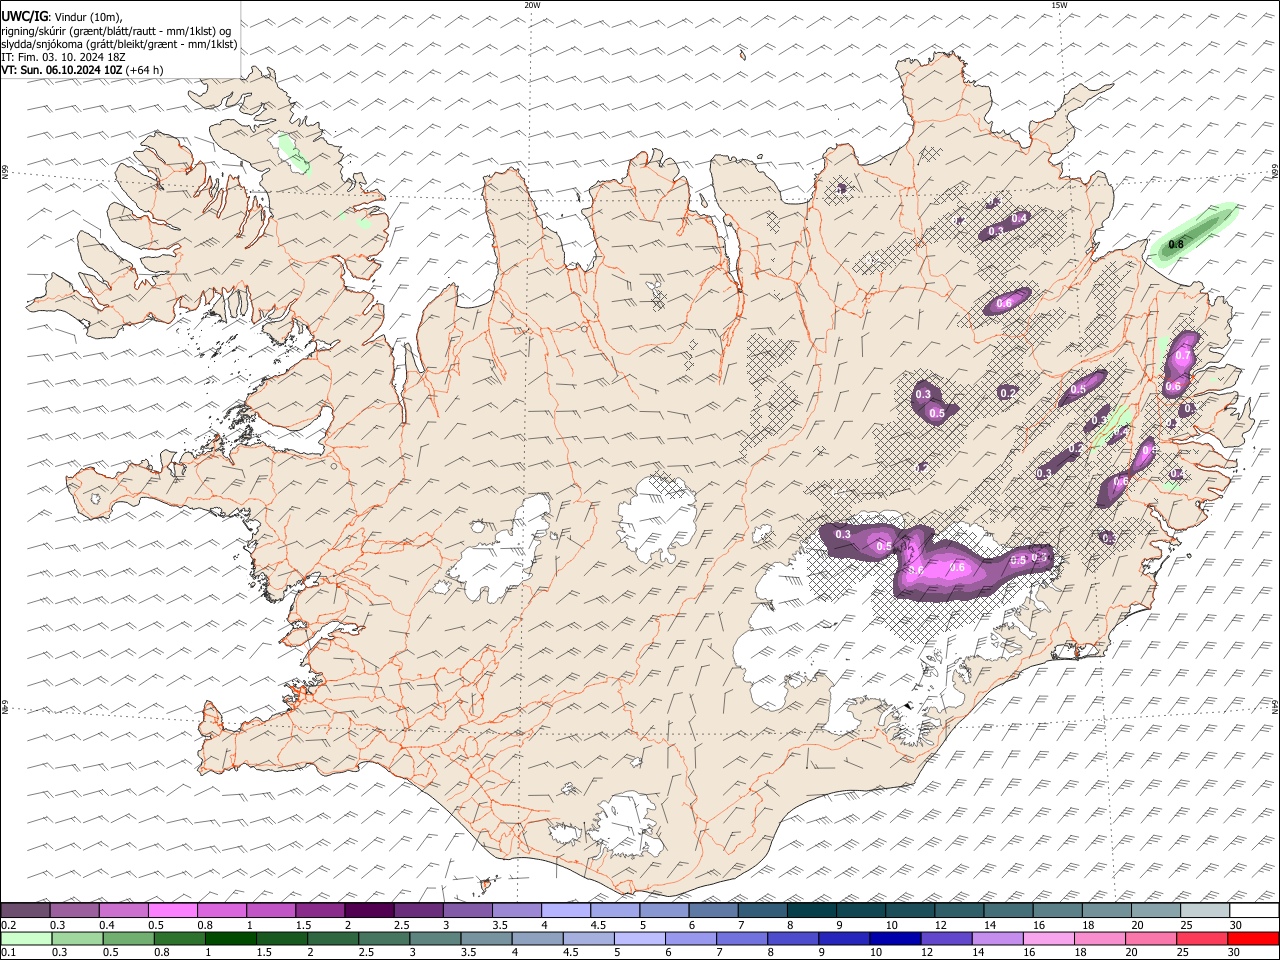Click the 'VT: Sun. 06.10.2024 10Z' valid time line
The width and height of the screenshot is (1280, 960).
[61, 70]
